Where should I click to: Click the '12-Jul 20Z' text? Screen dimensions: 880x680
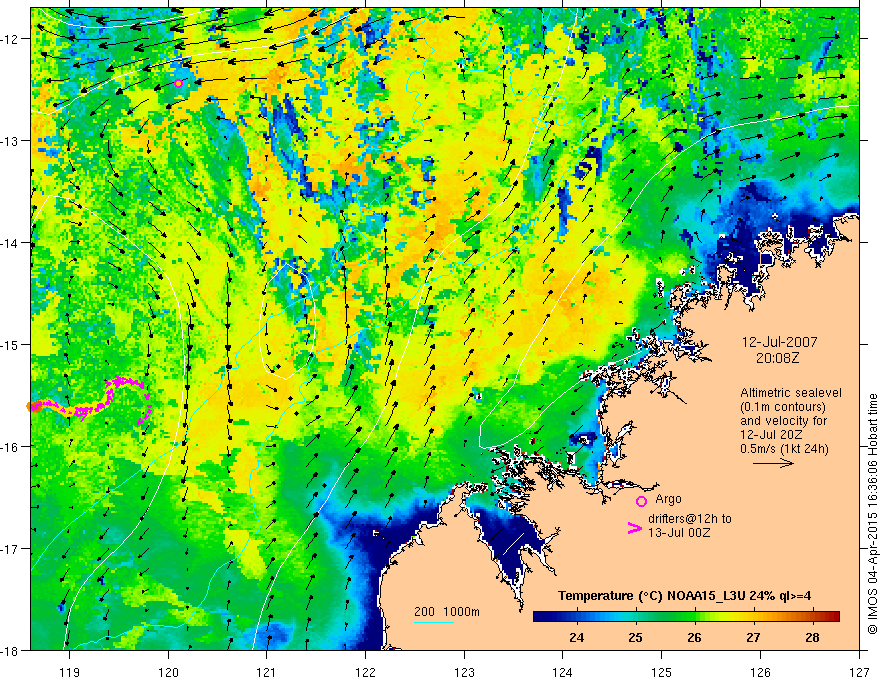pyautogui.click(x=771, y=435)
